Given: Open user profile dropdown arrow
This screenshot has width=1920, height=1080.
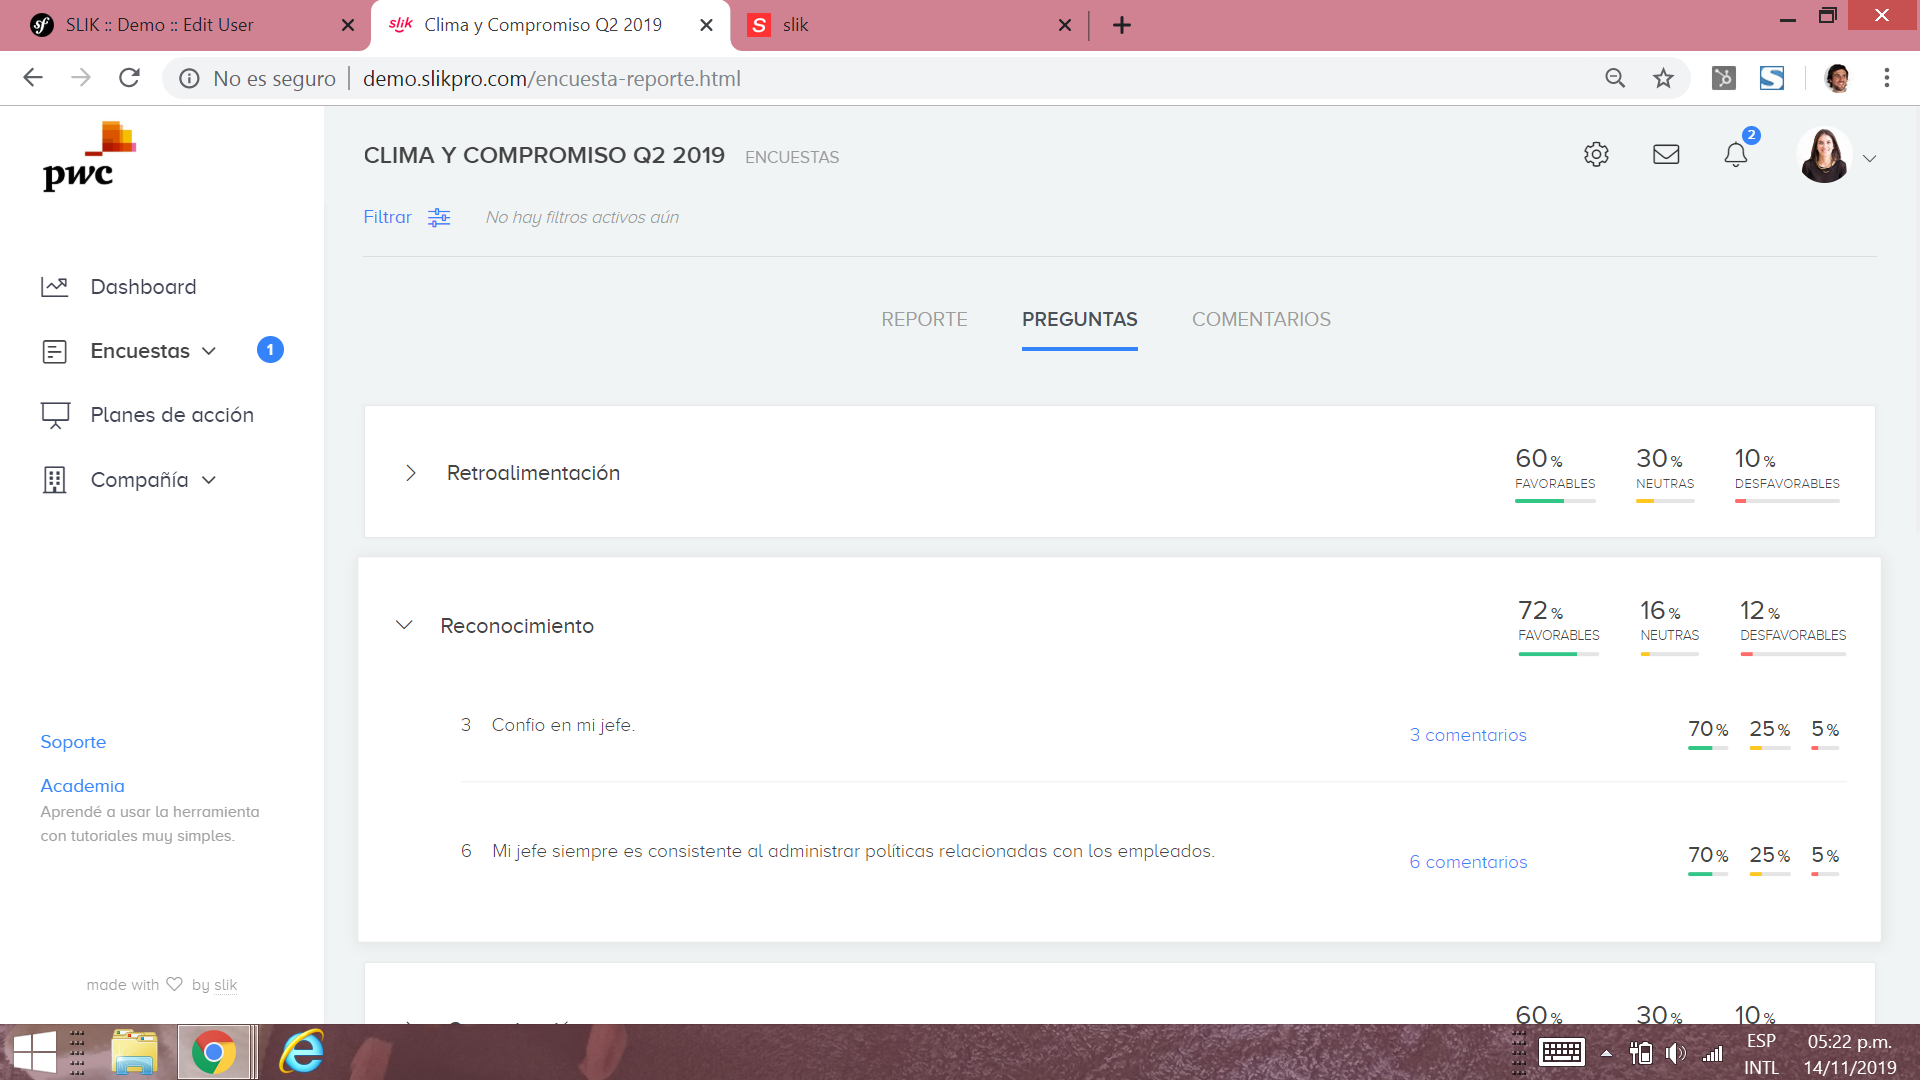Looking at the screenshot, I should (1869, 158).
